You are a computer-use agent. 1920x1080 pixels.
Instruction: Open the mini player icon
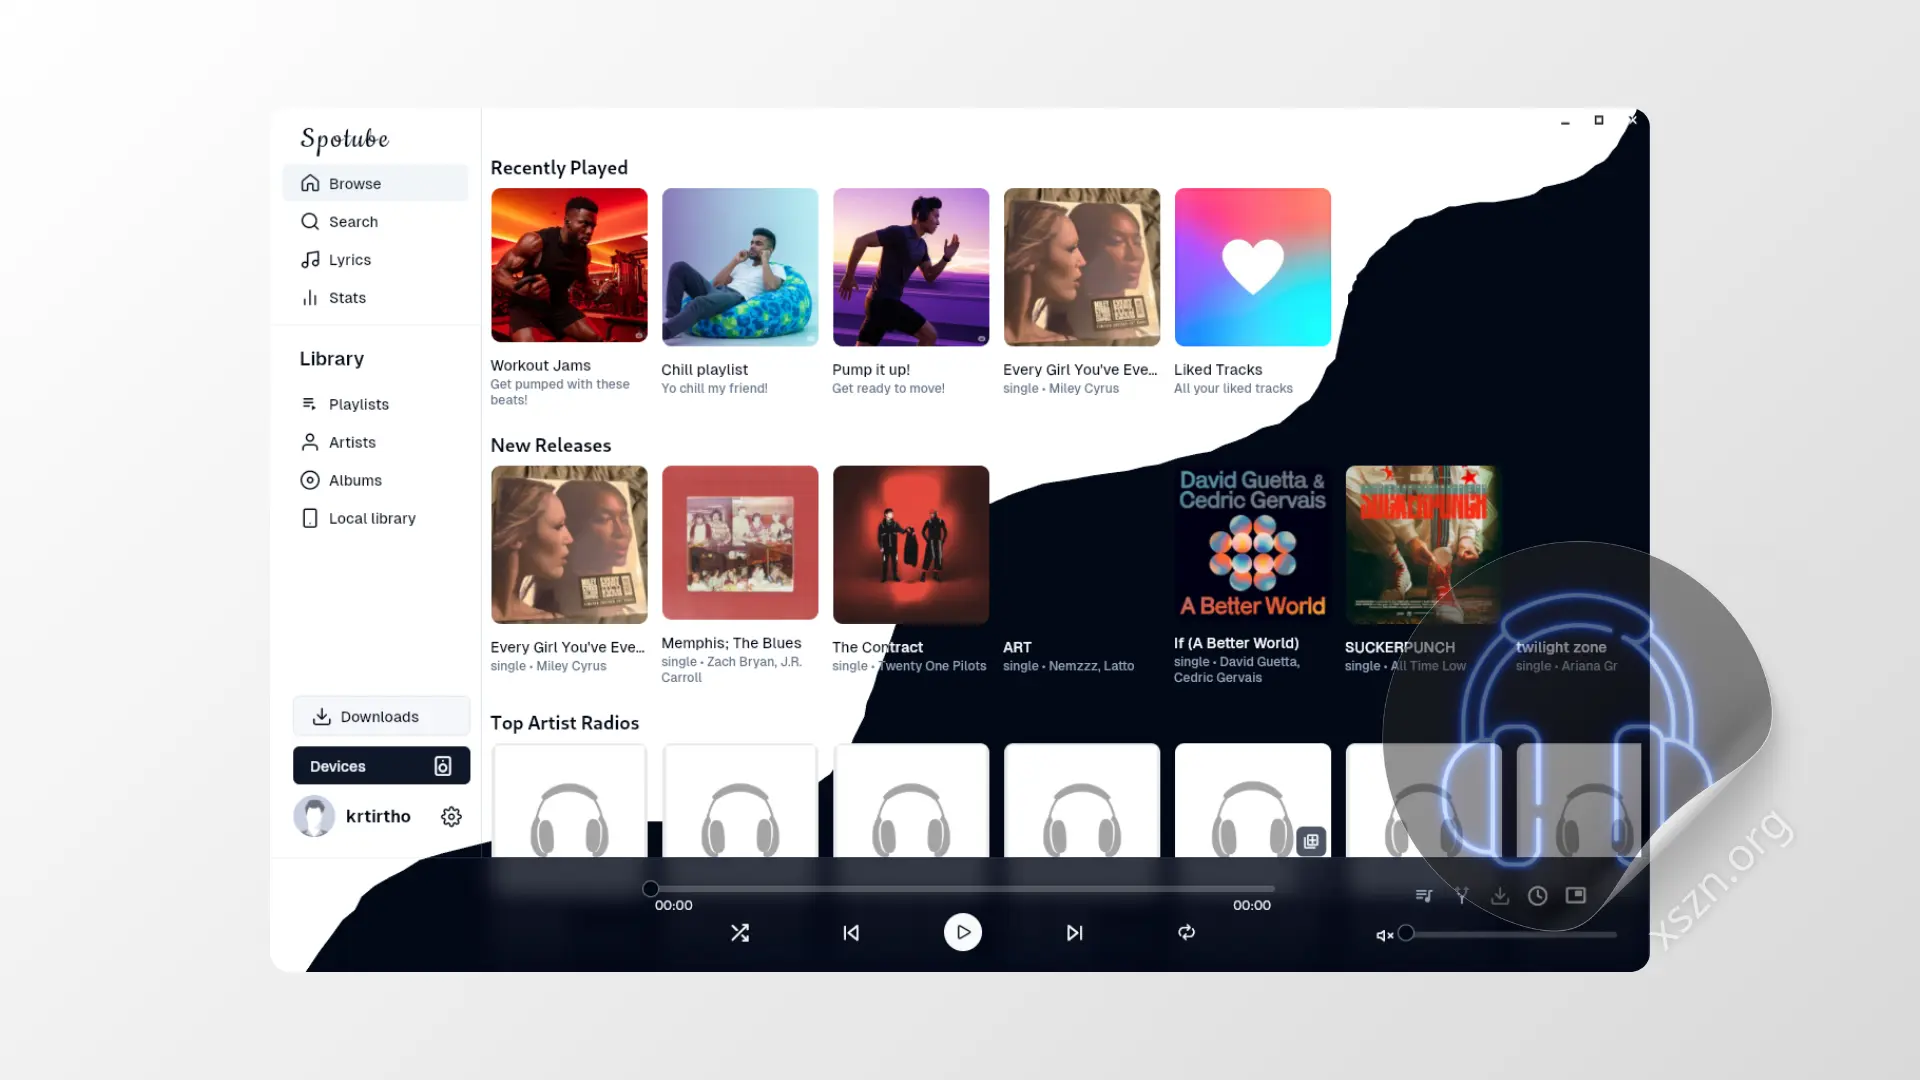coord(1576,895)
